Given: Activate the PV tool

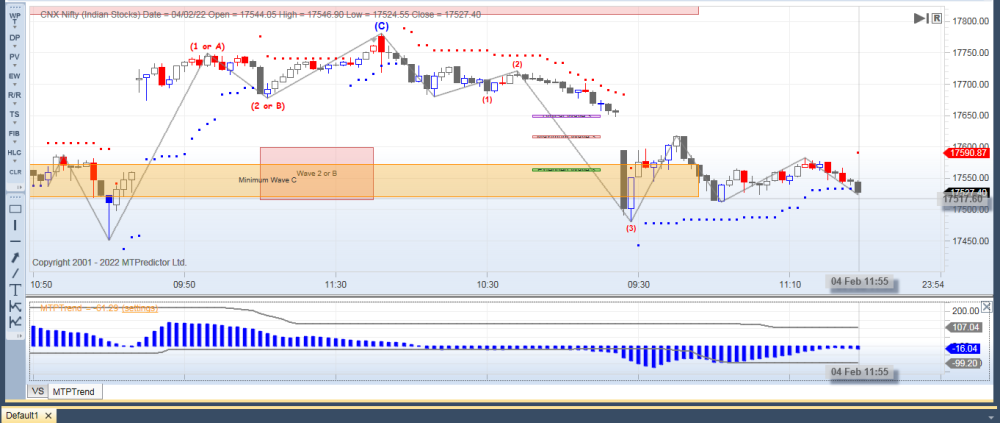Looking at the screenshot, I should (x=14, y=56).
